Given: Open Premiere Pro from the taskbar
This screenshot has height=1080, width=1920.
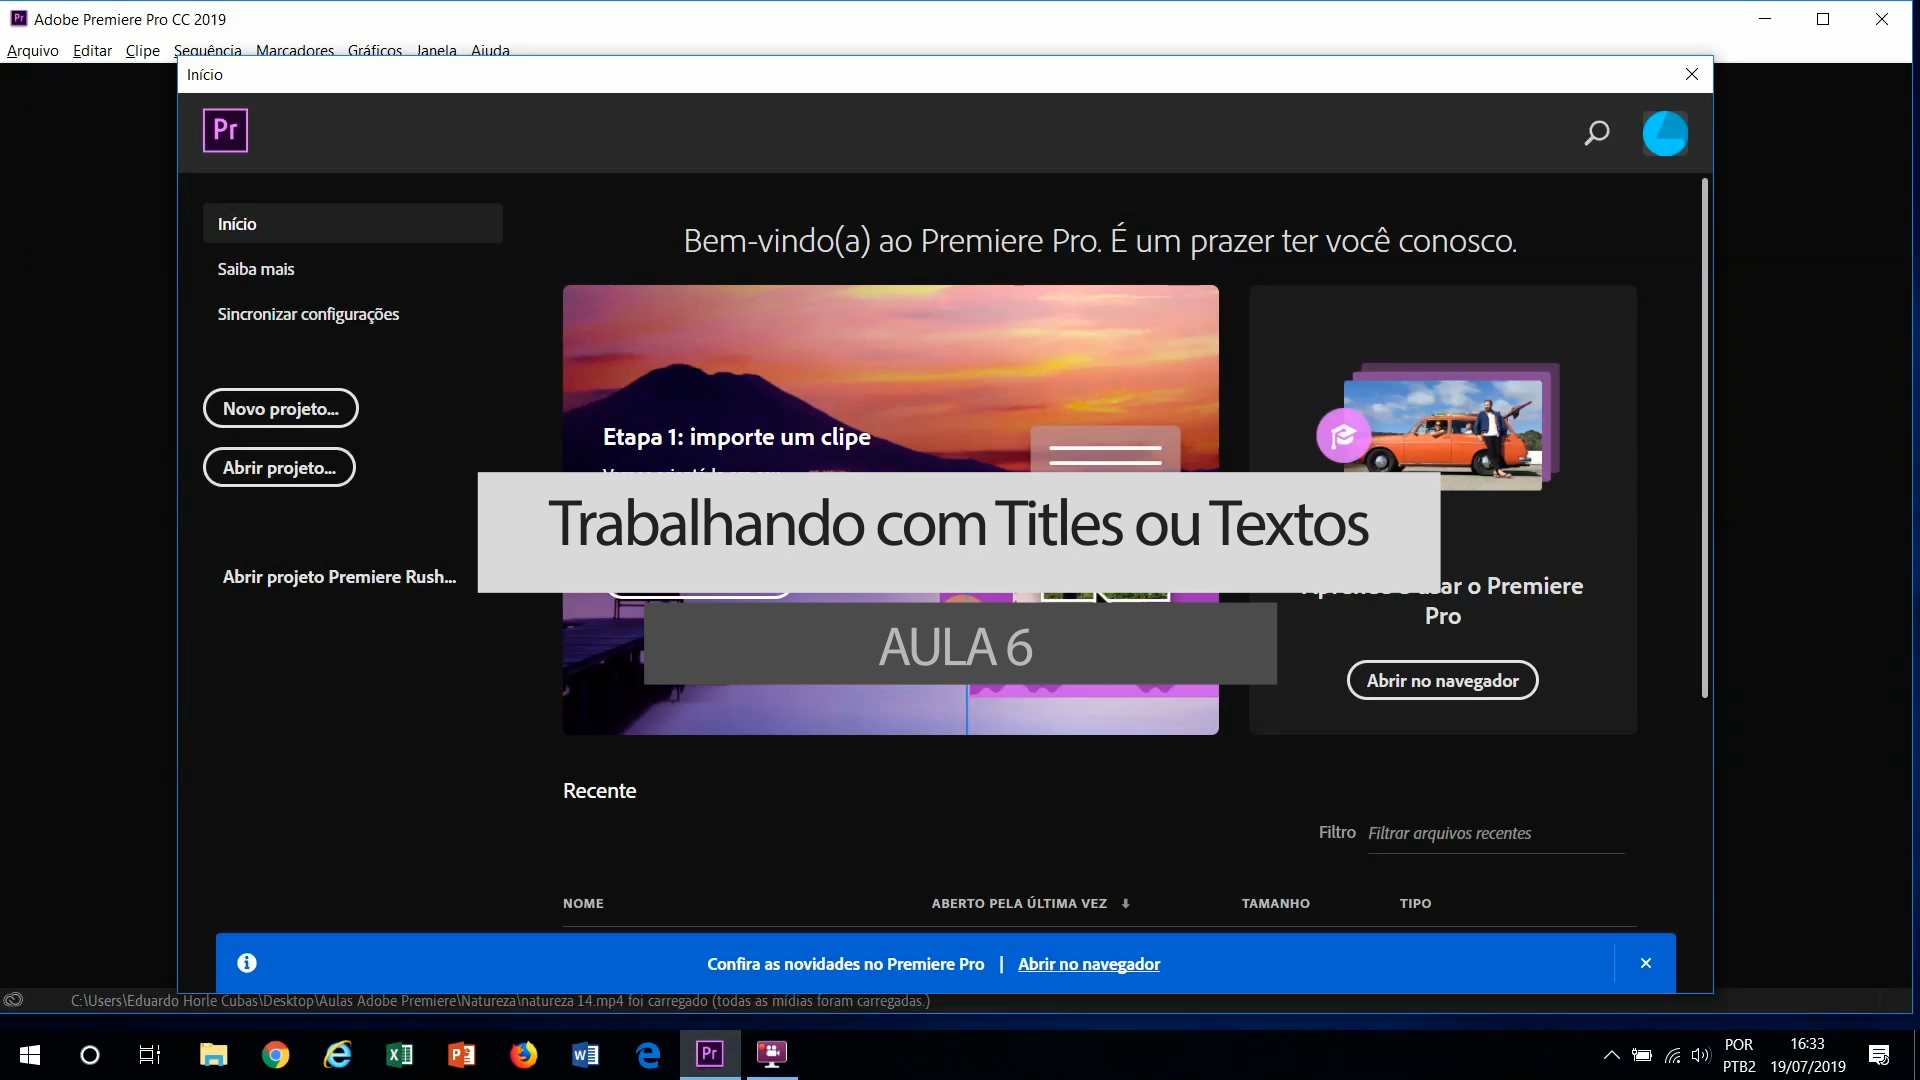Looking at the screenshot, I should pyautogui.click(x=710, y=1054).
